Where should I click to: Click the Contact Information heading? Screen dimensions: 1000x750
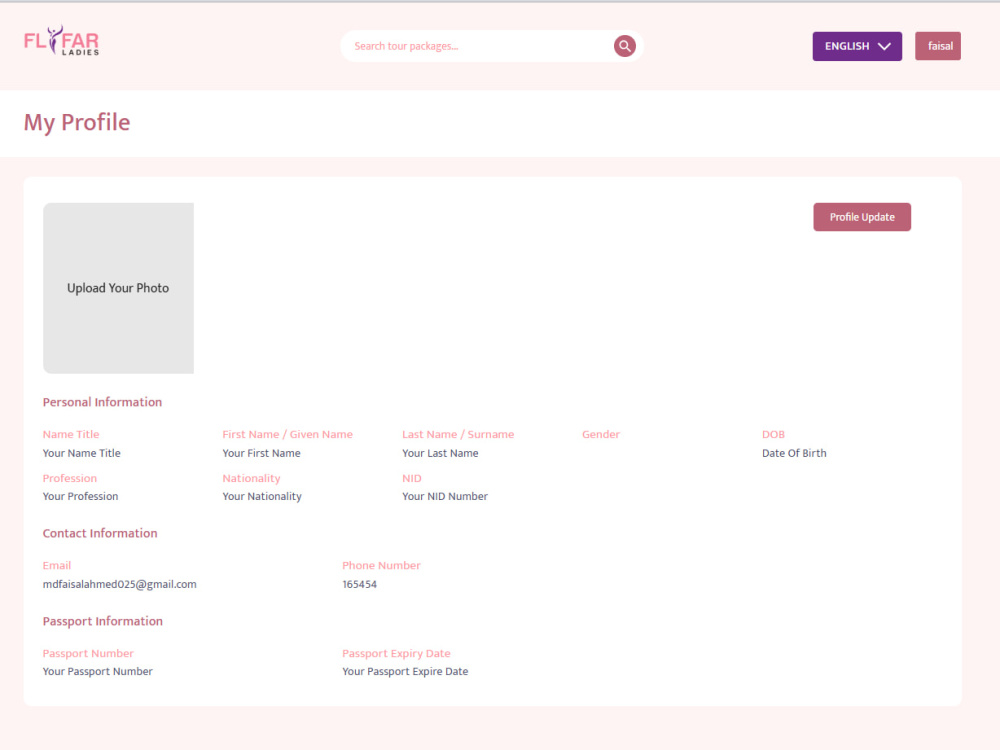click(100, 534)
